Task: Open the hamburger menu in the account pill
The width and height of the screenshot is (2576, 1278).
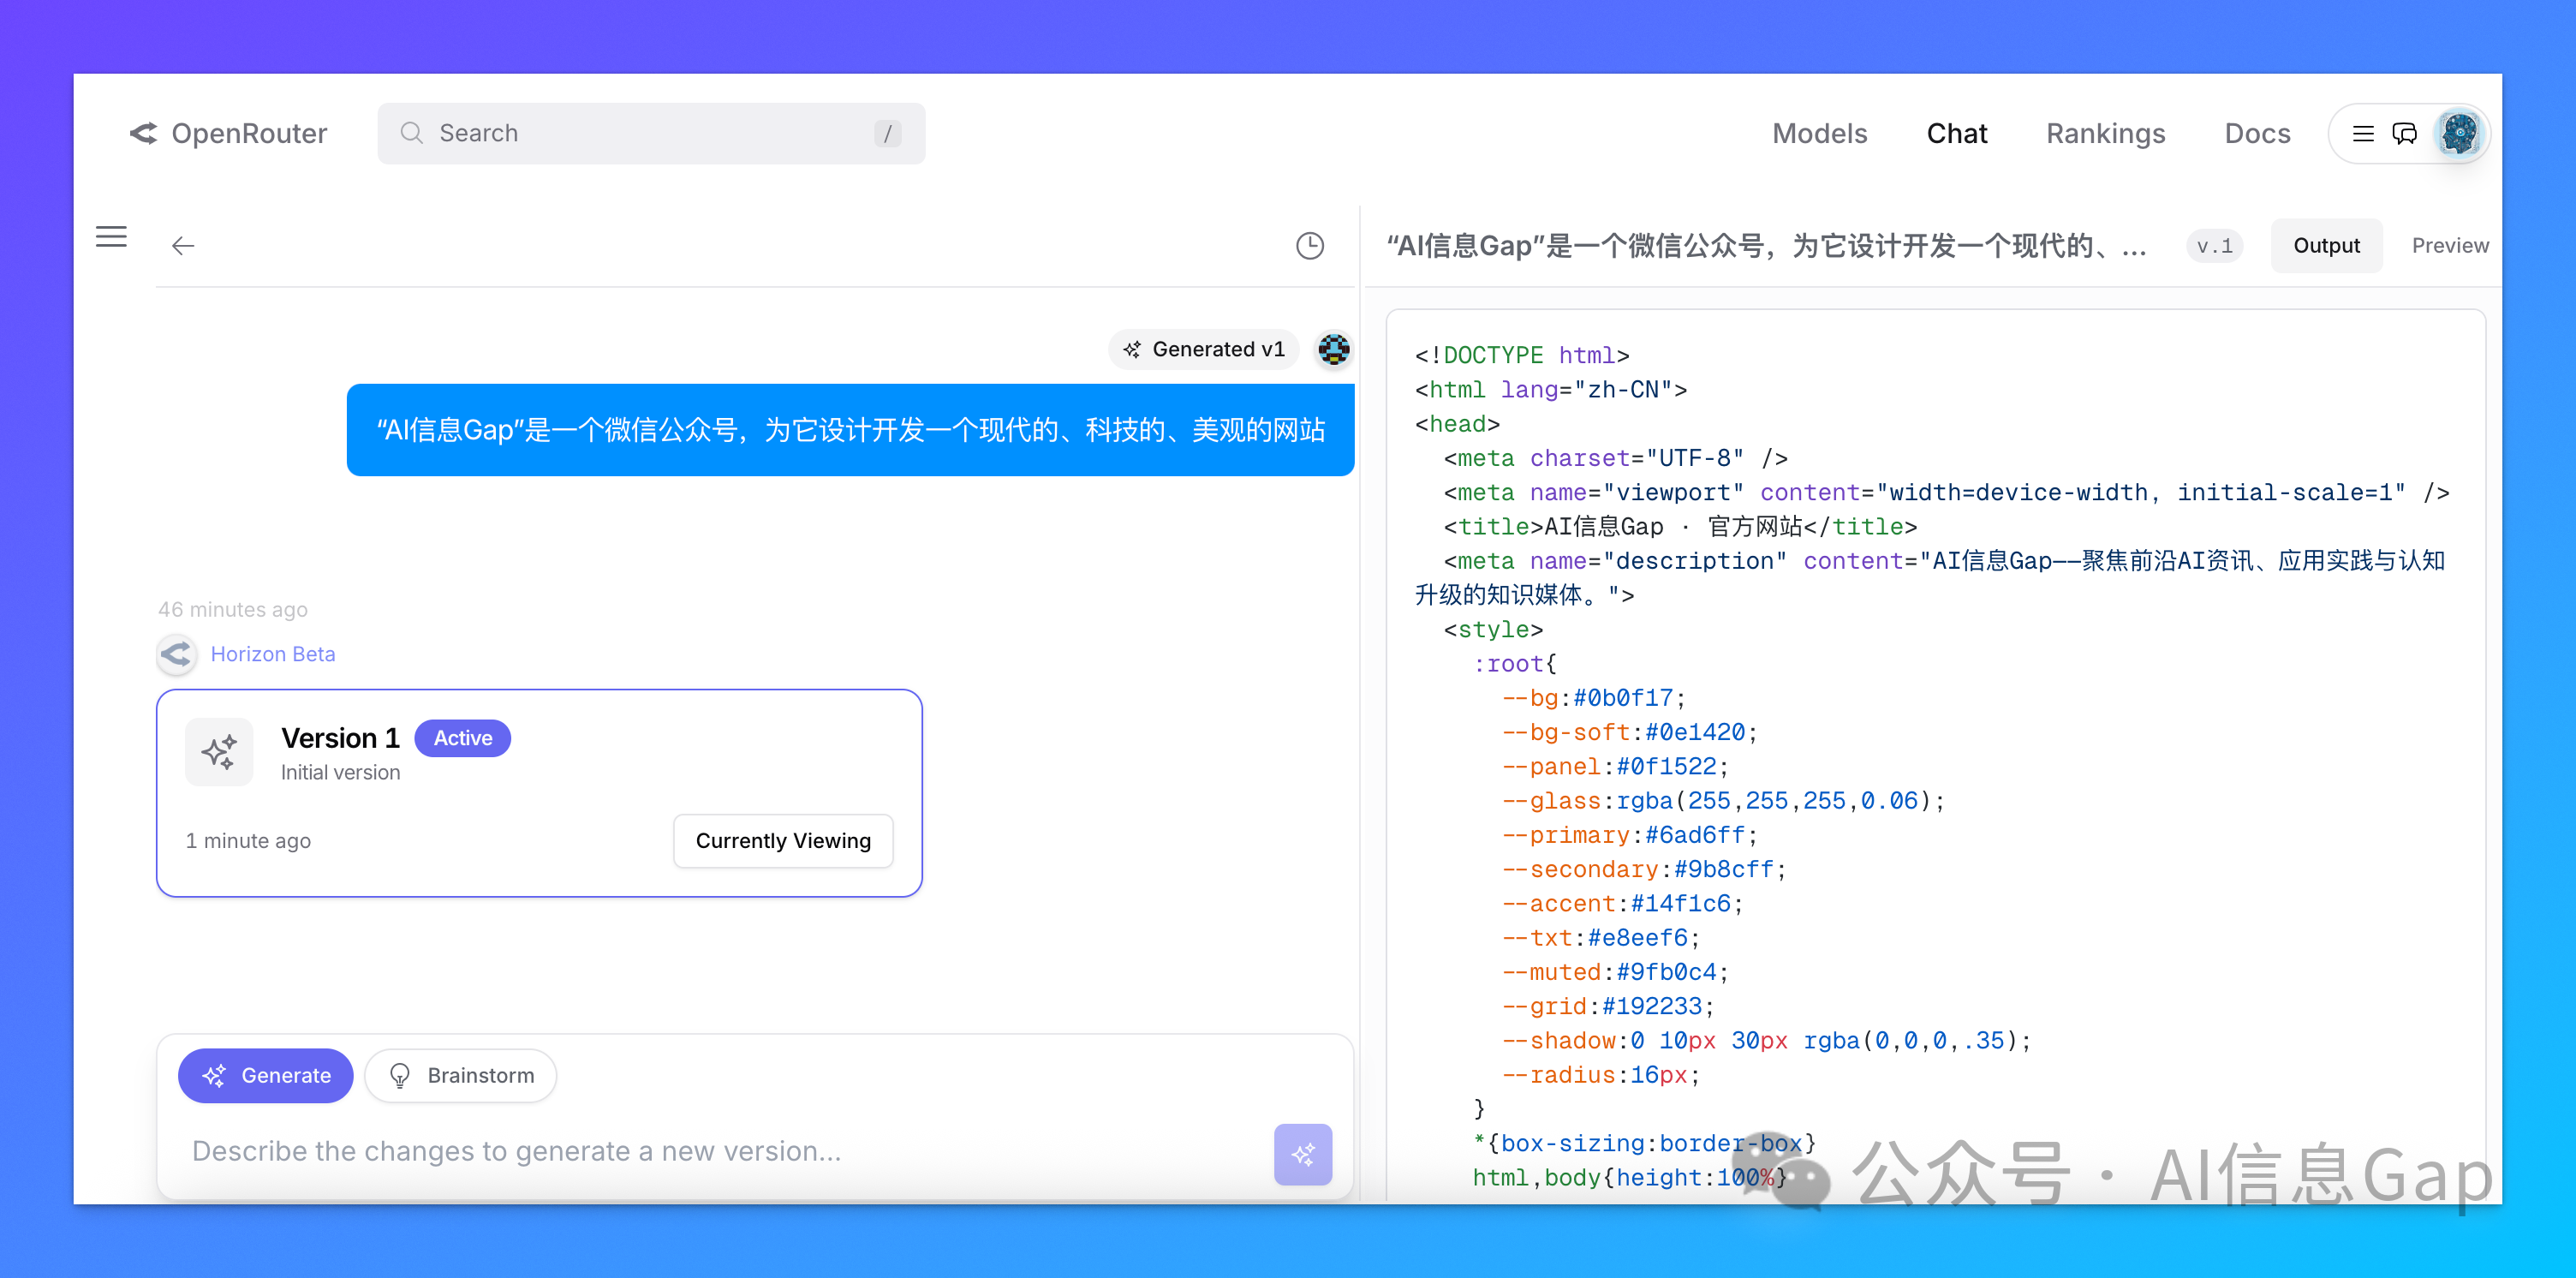Action: coord(2363,133)
